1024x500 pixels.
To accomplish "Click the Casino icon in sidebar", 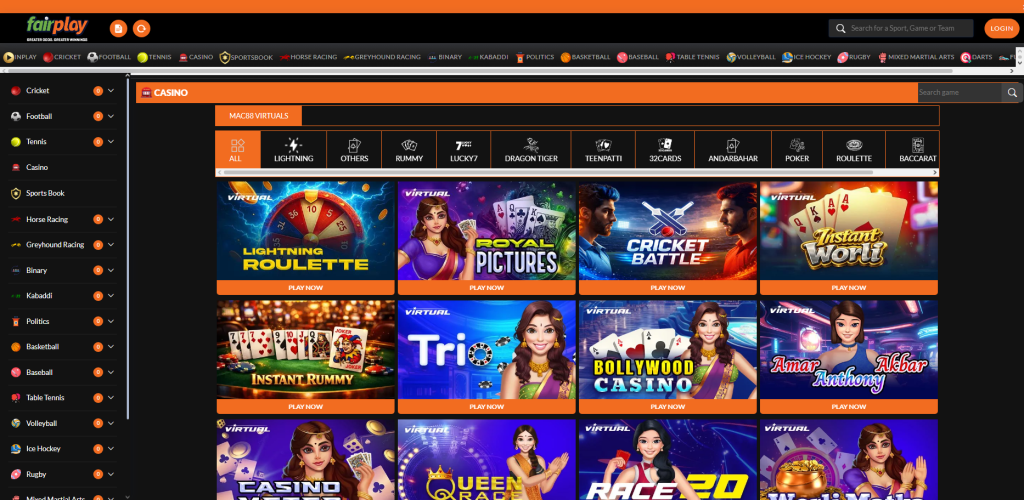I will (16, 168).
